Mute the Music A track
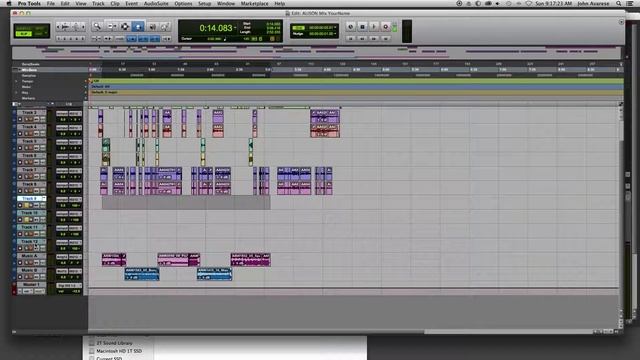 coord(36,262)
